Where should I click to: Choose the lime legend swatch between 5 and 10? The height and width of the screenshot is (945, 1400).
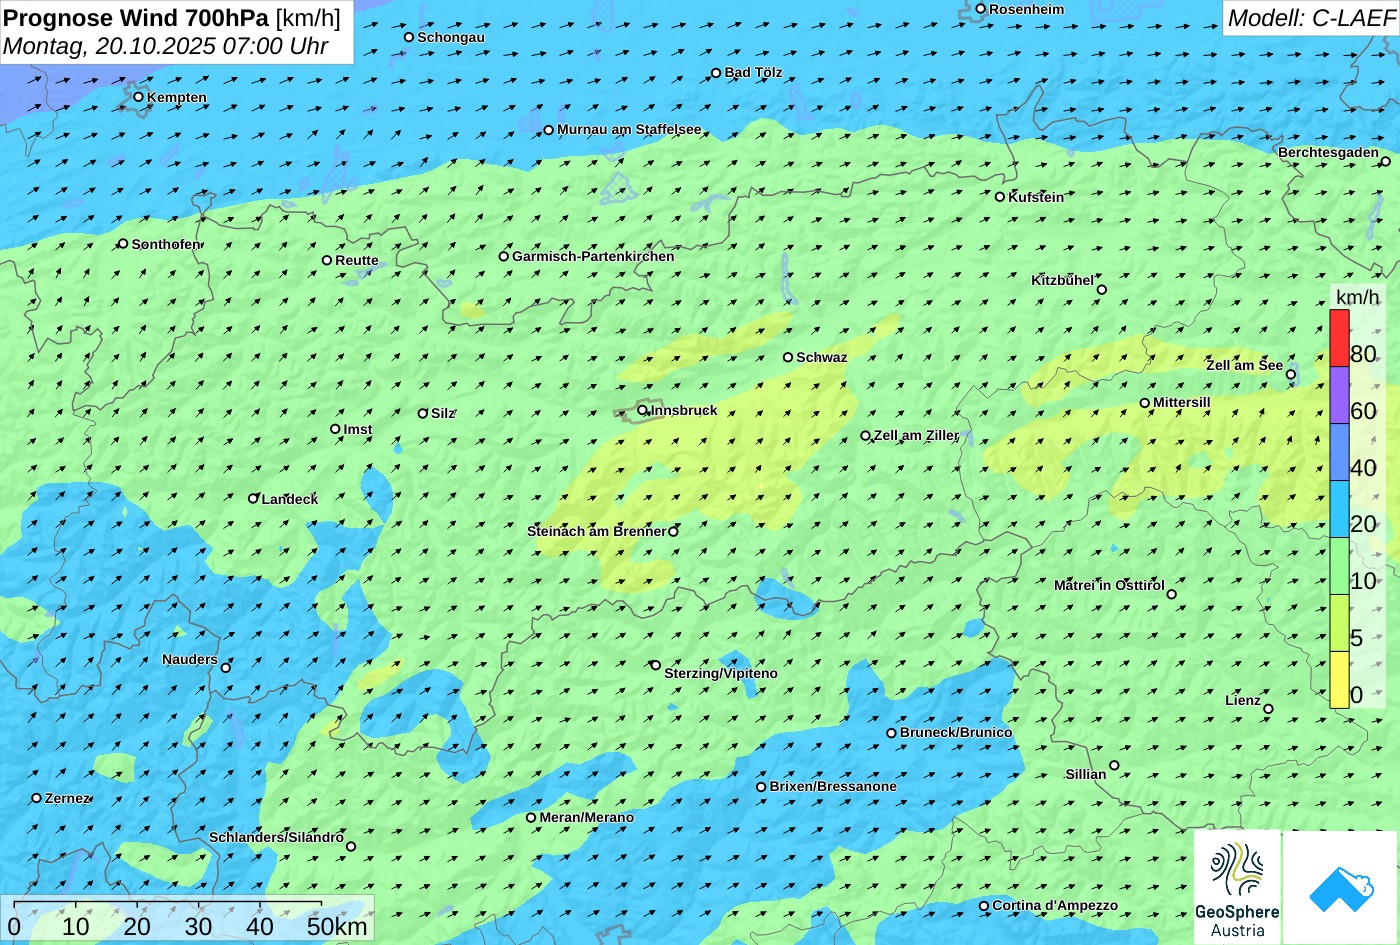coord(1339,624)
